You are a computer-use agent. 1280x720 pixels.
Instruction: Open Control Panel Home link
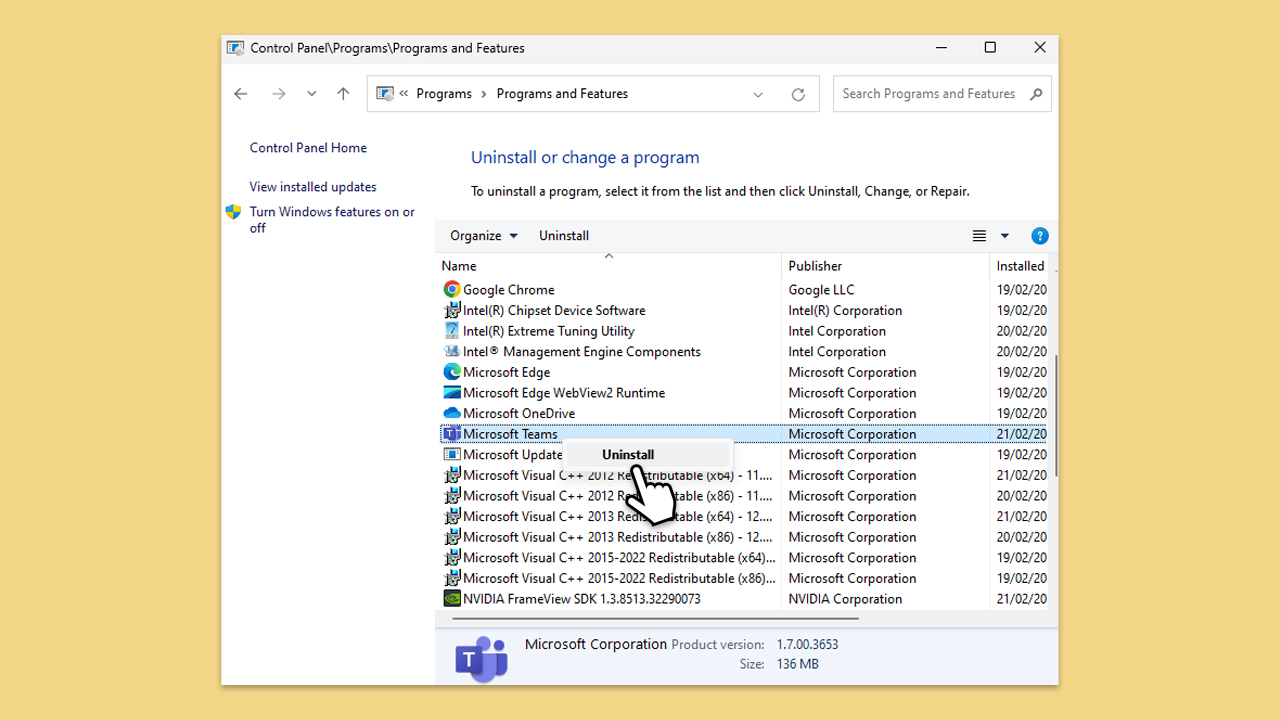pyautogui.click(x=308, y=147)
